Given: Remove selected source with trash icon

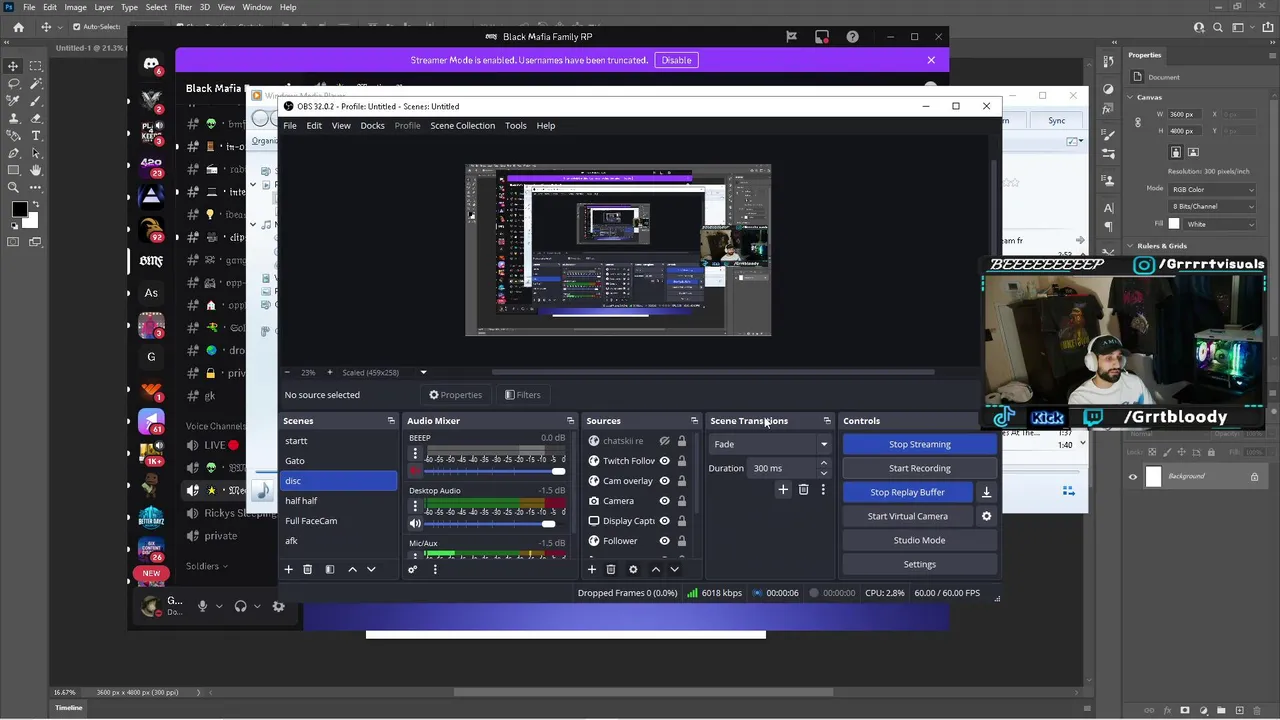Looking at the screenshot, I should 610,569.
